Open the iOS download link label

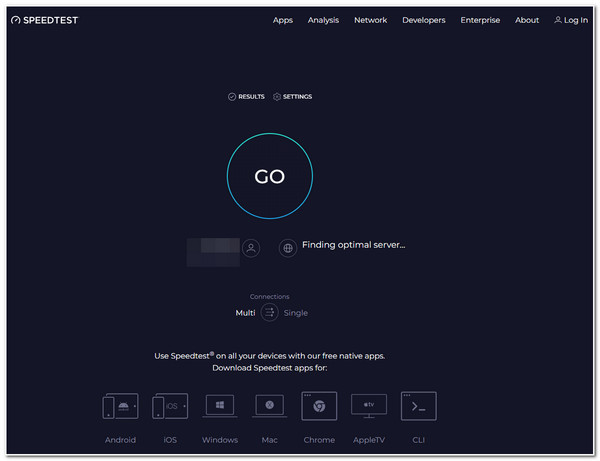[170, 440]
